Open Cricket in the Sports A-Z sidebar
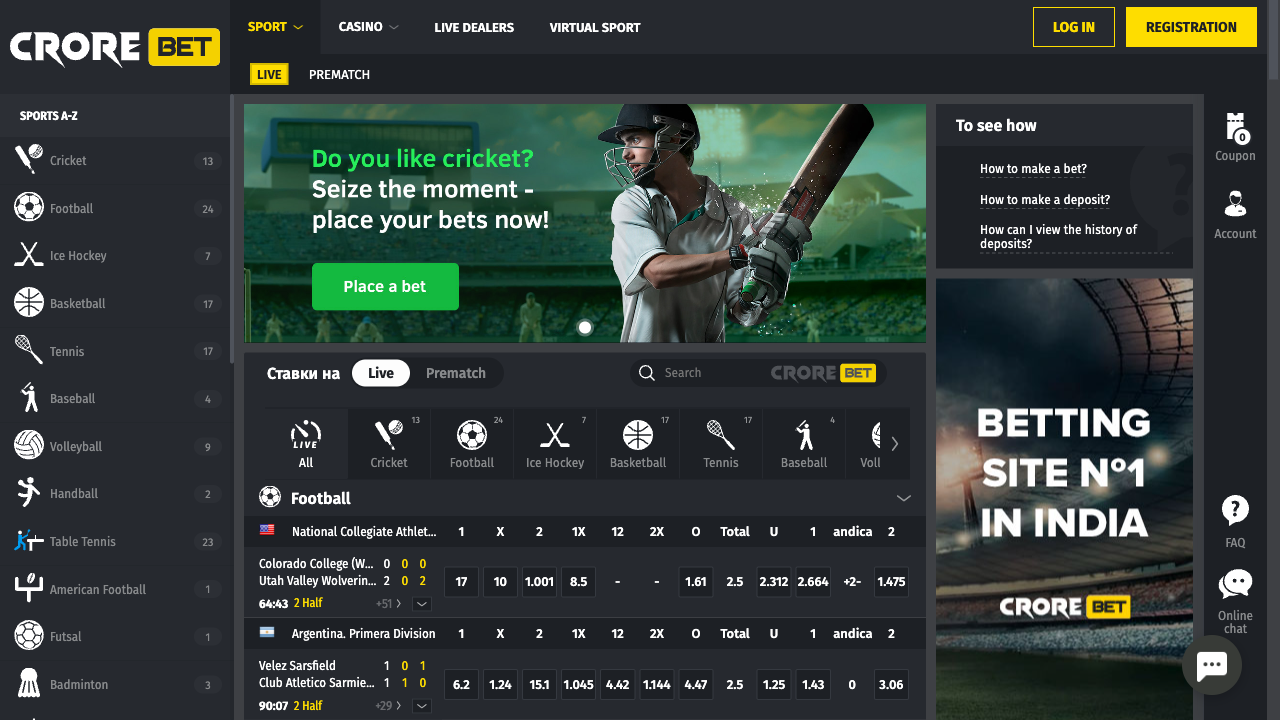1280x720 pixels. pyautogui.click(x=115, y=160)
